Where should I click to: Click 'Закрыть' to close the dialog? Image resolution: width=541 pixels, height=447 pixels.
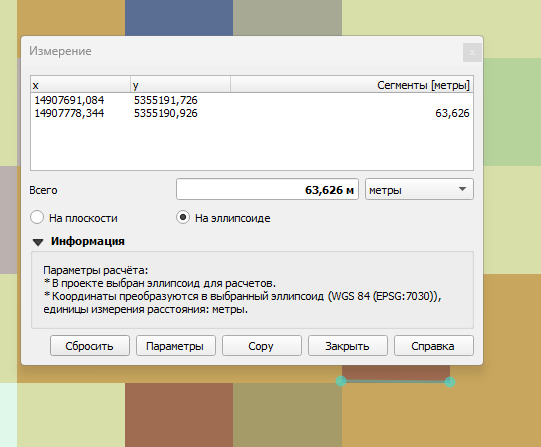pyautogui.click(x=347, y=346)
